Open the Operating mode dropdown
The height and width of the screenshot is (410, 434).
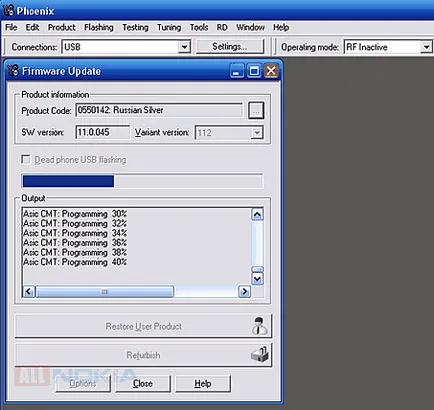pos(426,47)
